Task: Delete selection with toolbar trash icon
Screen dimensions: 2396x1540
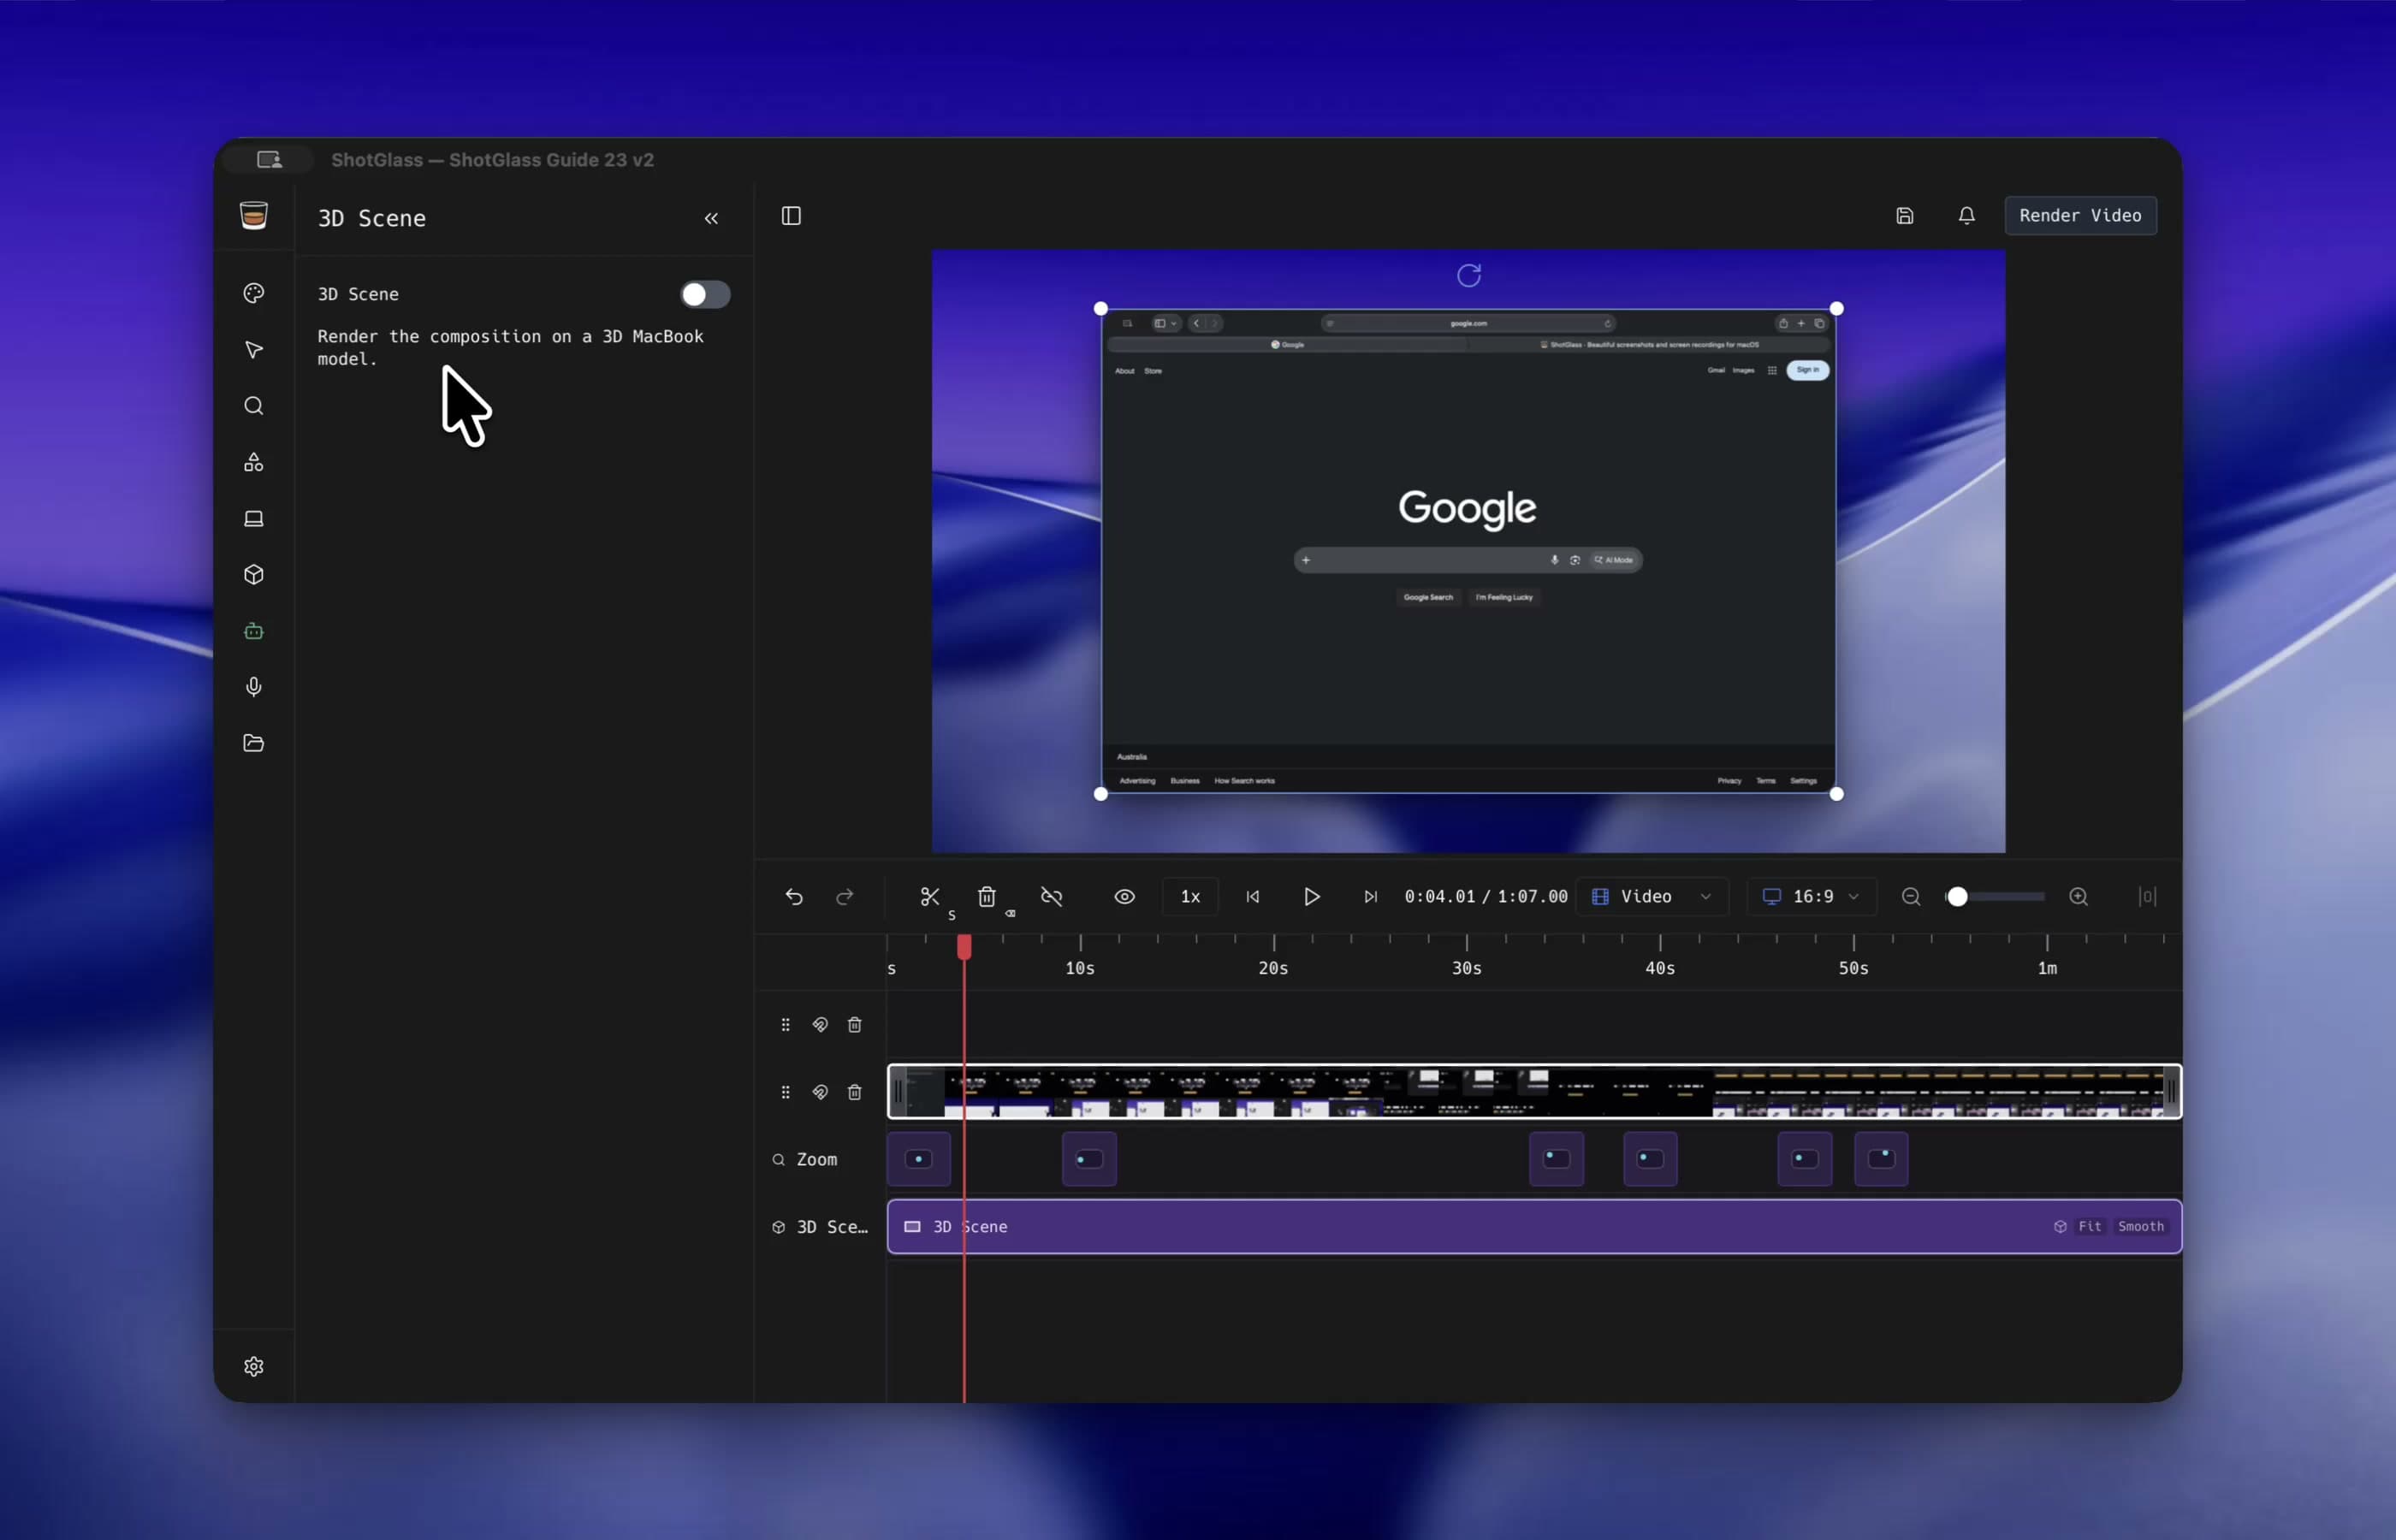Action: tap(987, 896)
